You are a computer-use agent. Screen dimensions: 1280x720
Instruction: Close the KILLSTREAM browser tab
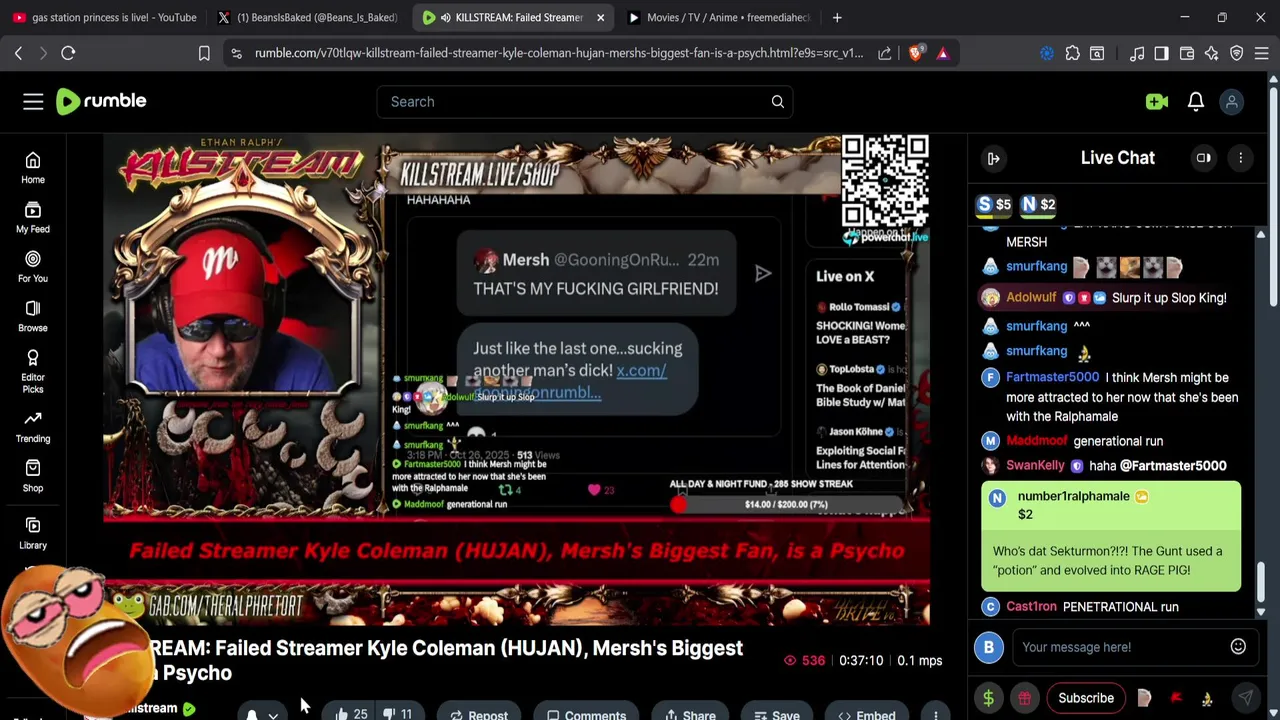[600, 17]
